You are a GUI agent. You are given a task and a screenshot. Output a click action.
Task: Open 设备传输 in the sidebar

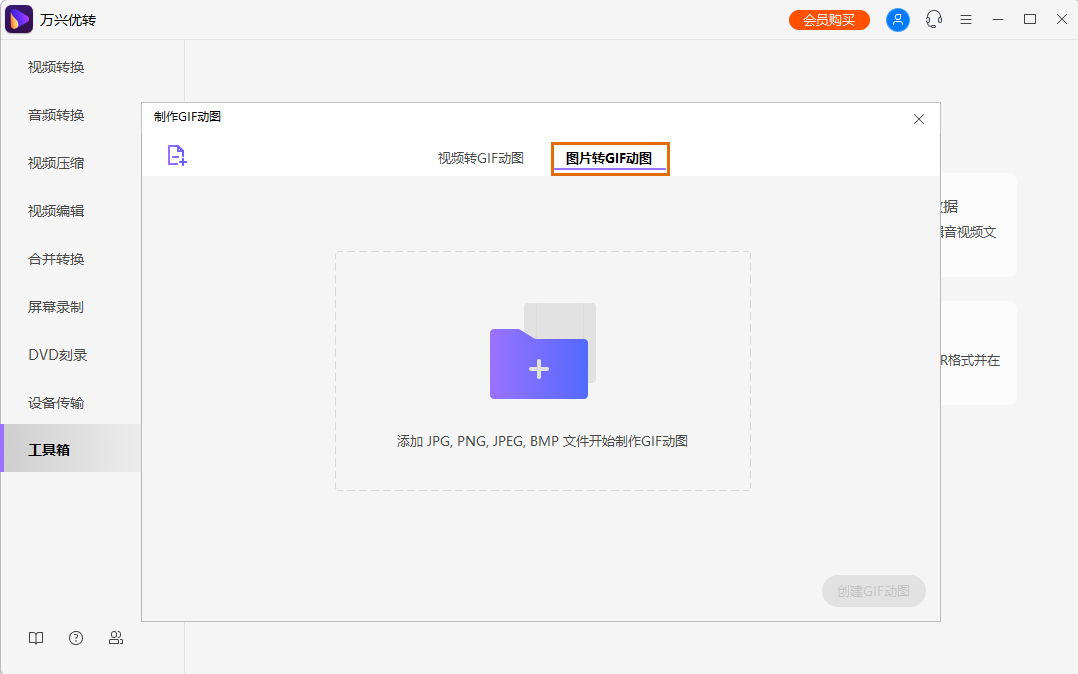pos(56,403)
